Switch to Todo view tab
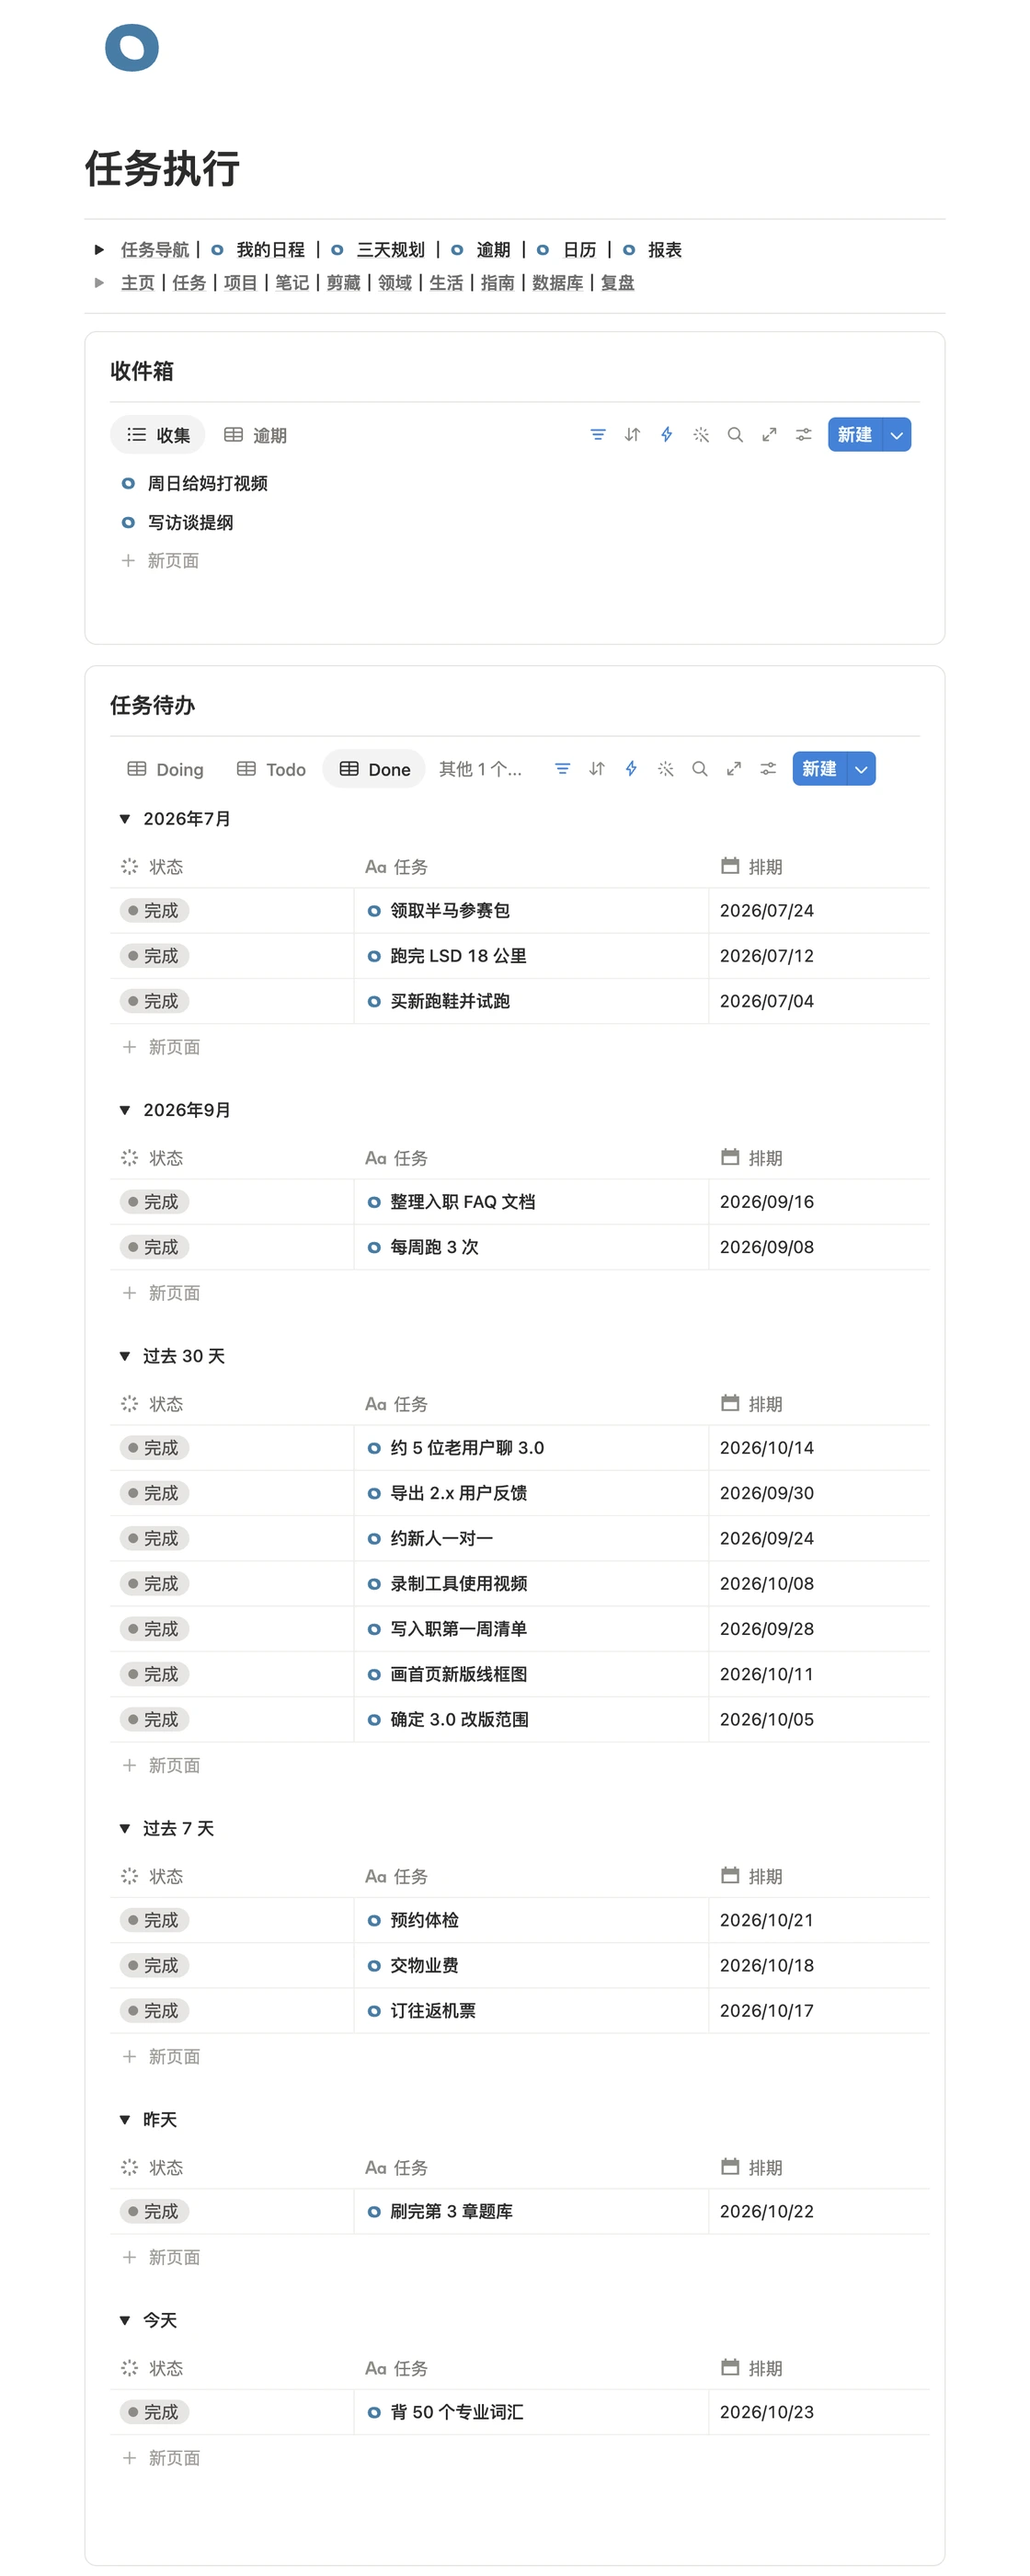The width and height of the screenshot is (1030, 2576). click(271, 768)
